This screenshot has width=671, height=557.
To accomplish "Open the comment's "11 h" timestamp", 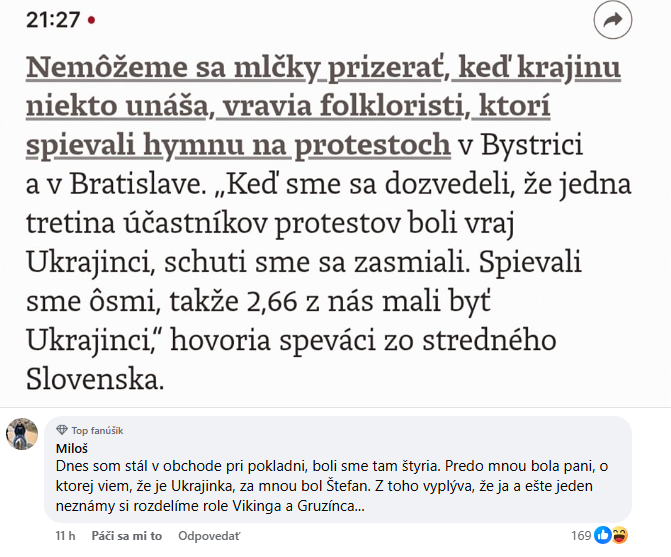I will coord(66,536).
